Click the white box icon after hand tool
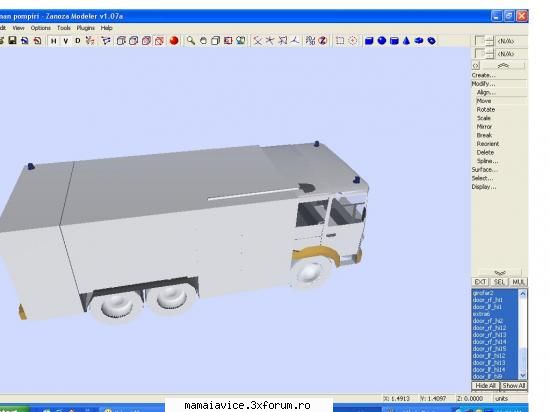 215,41
